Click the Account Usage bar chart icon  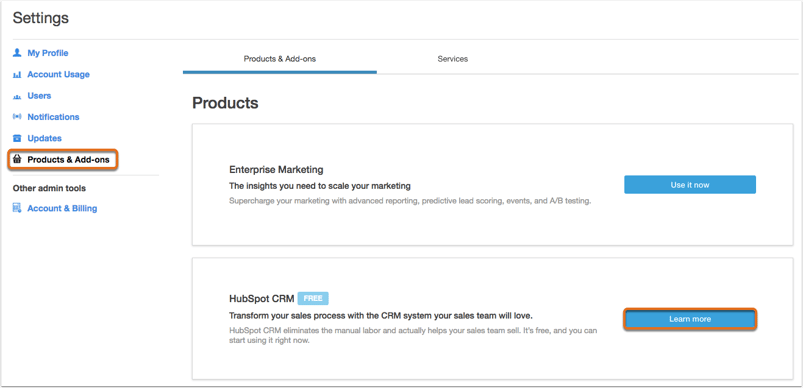pyautogui.click(x=17, y=75)
